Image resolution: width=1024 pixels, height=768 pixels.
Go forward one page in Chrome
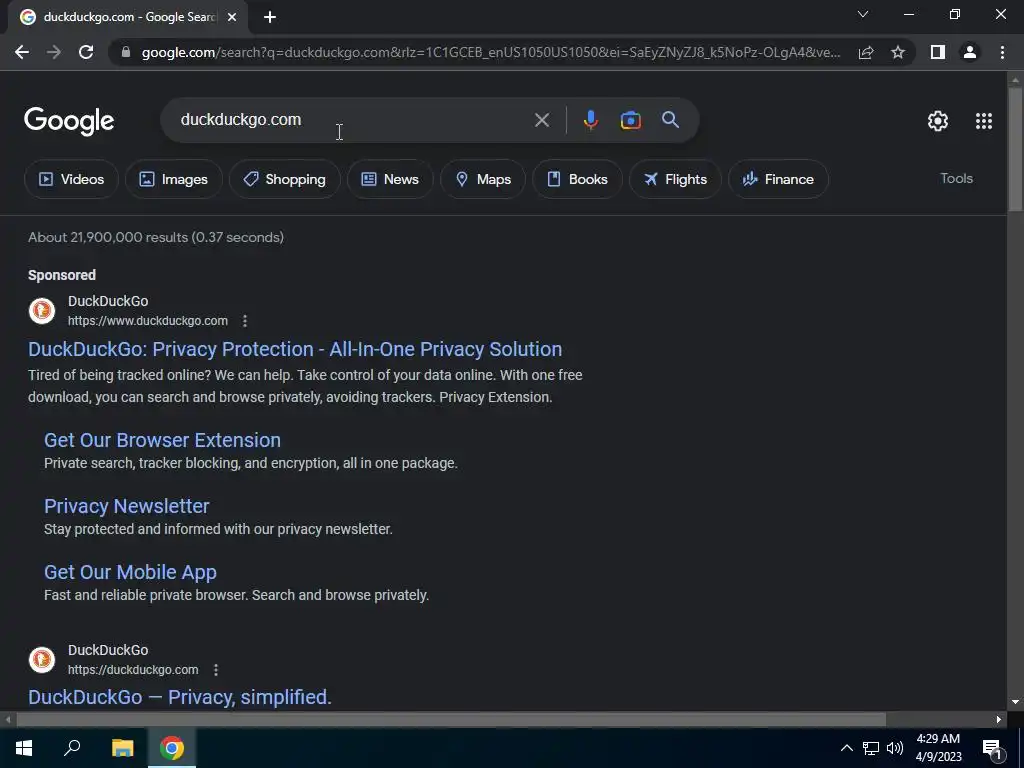point(54,52)
